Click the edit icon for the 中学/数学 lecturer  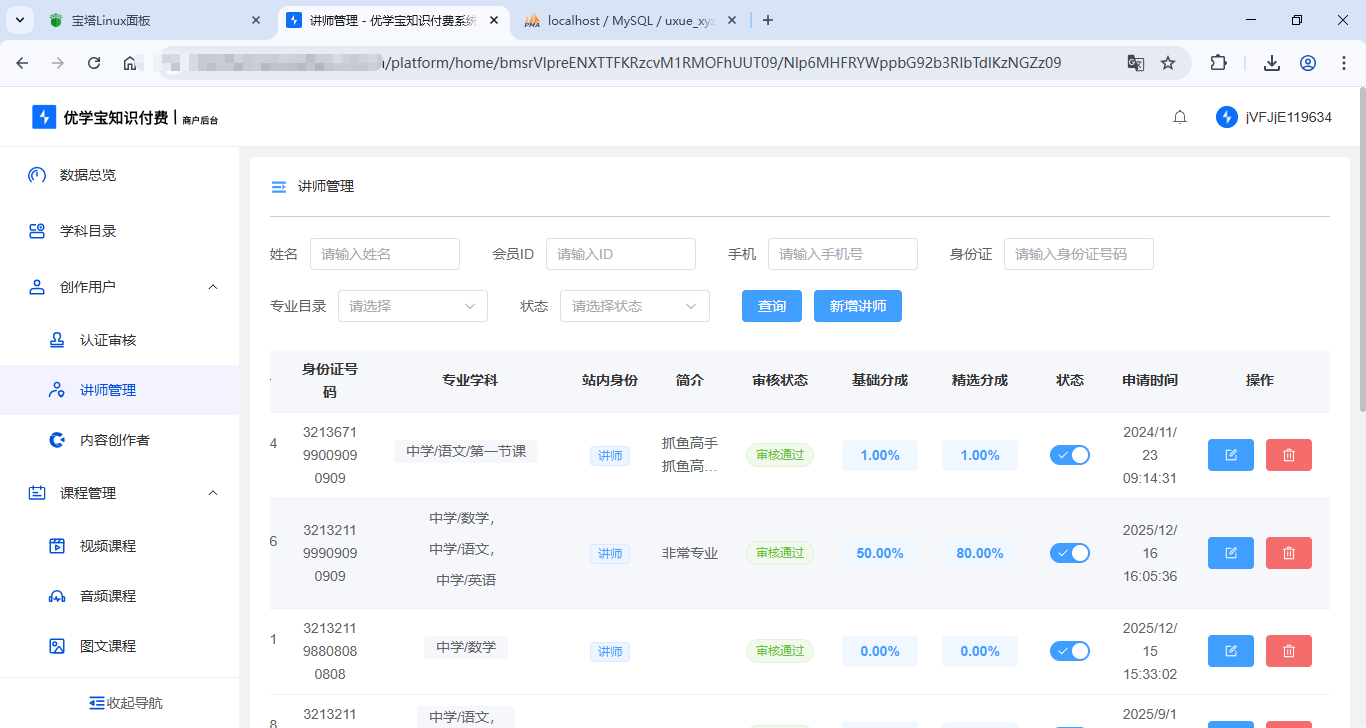pos(1230,651)
